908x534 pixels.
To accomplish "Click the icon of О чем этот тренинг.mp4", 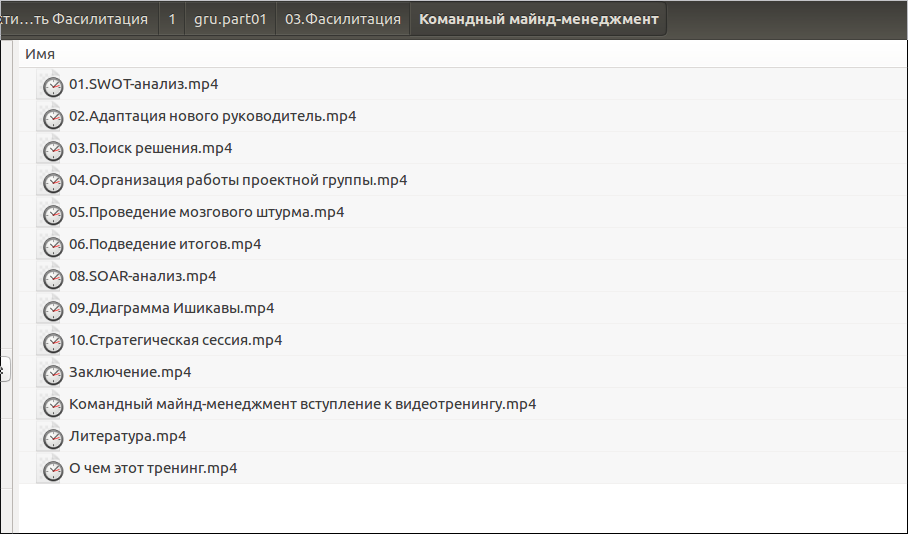I will point(52,469).
